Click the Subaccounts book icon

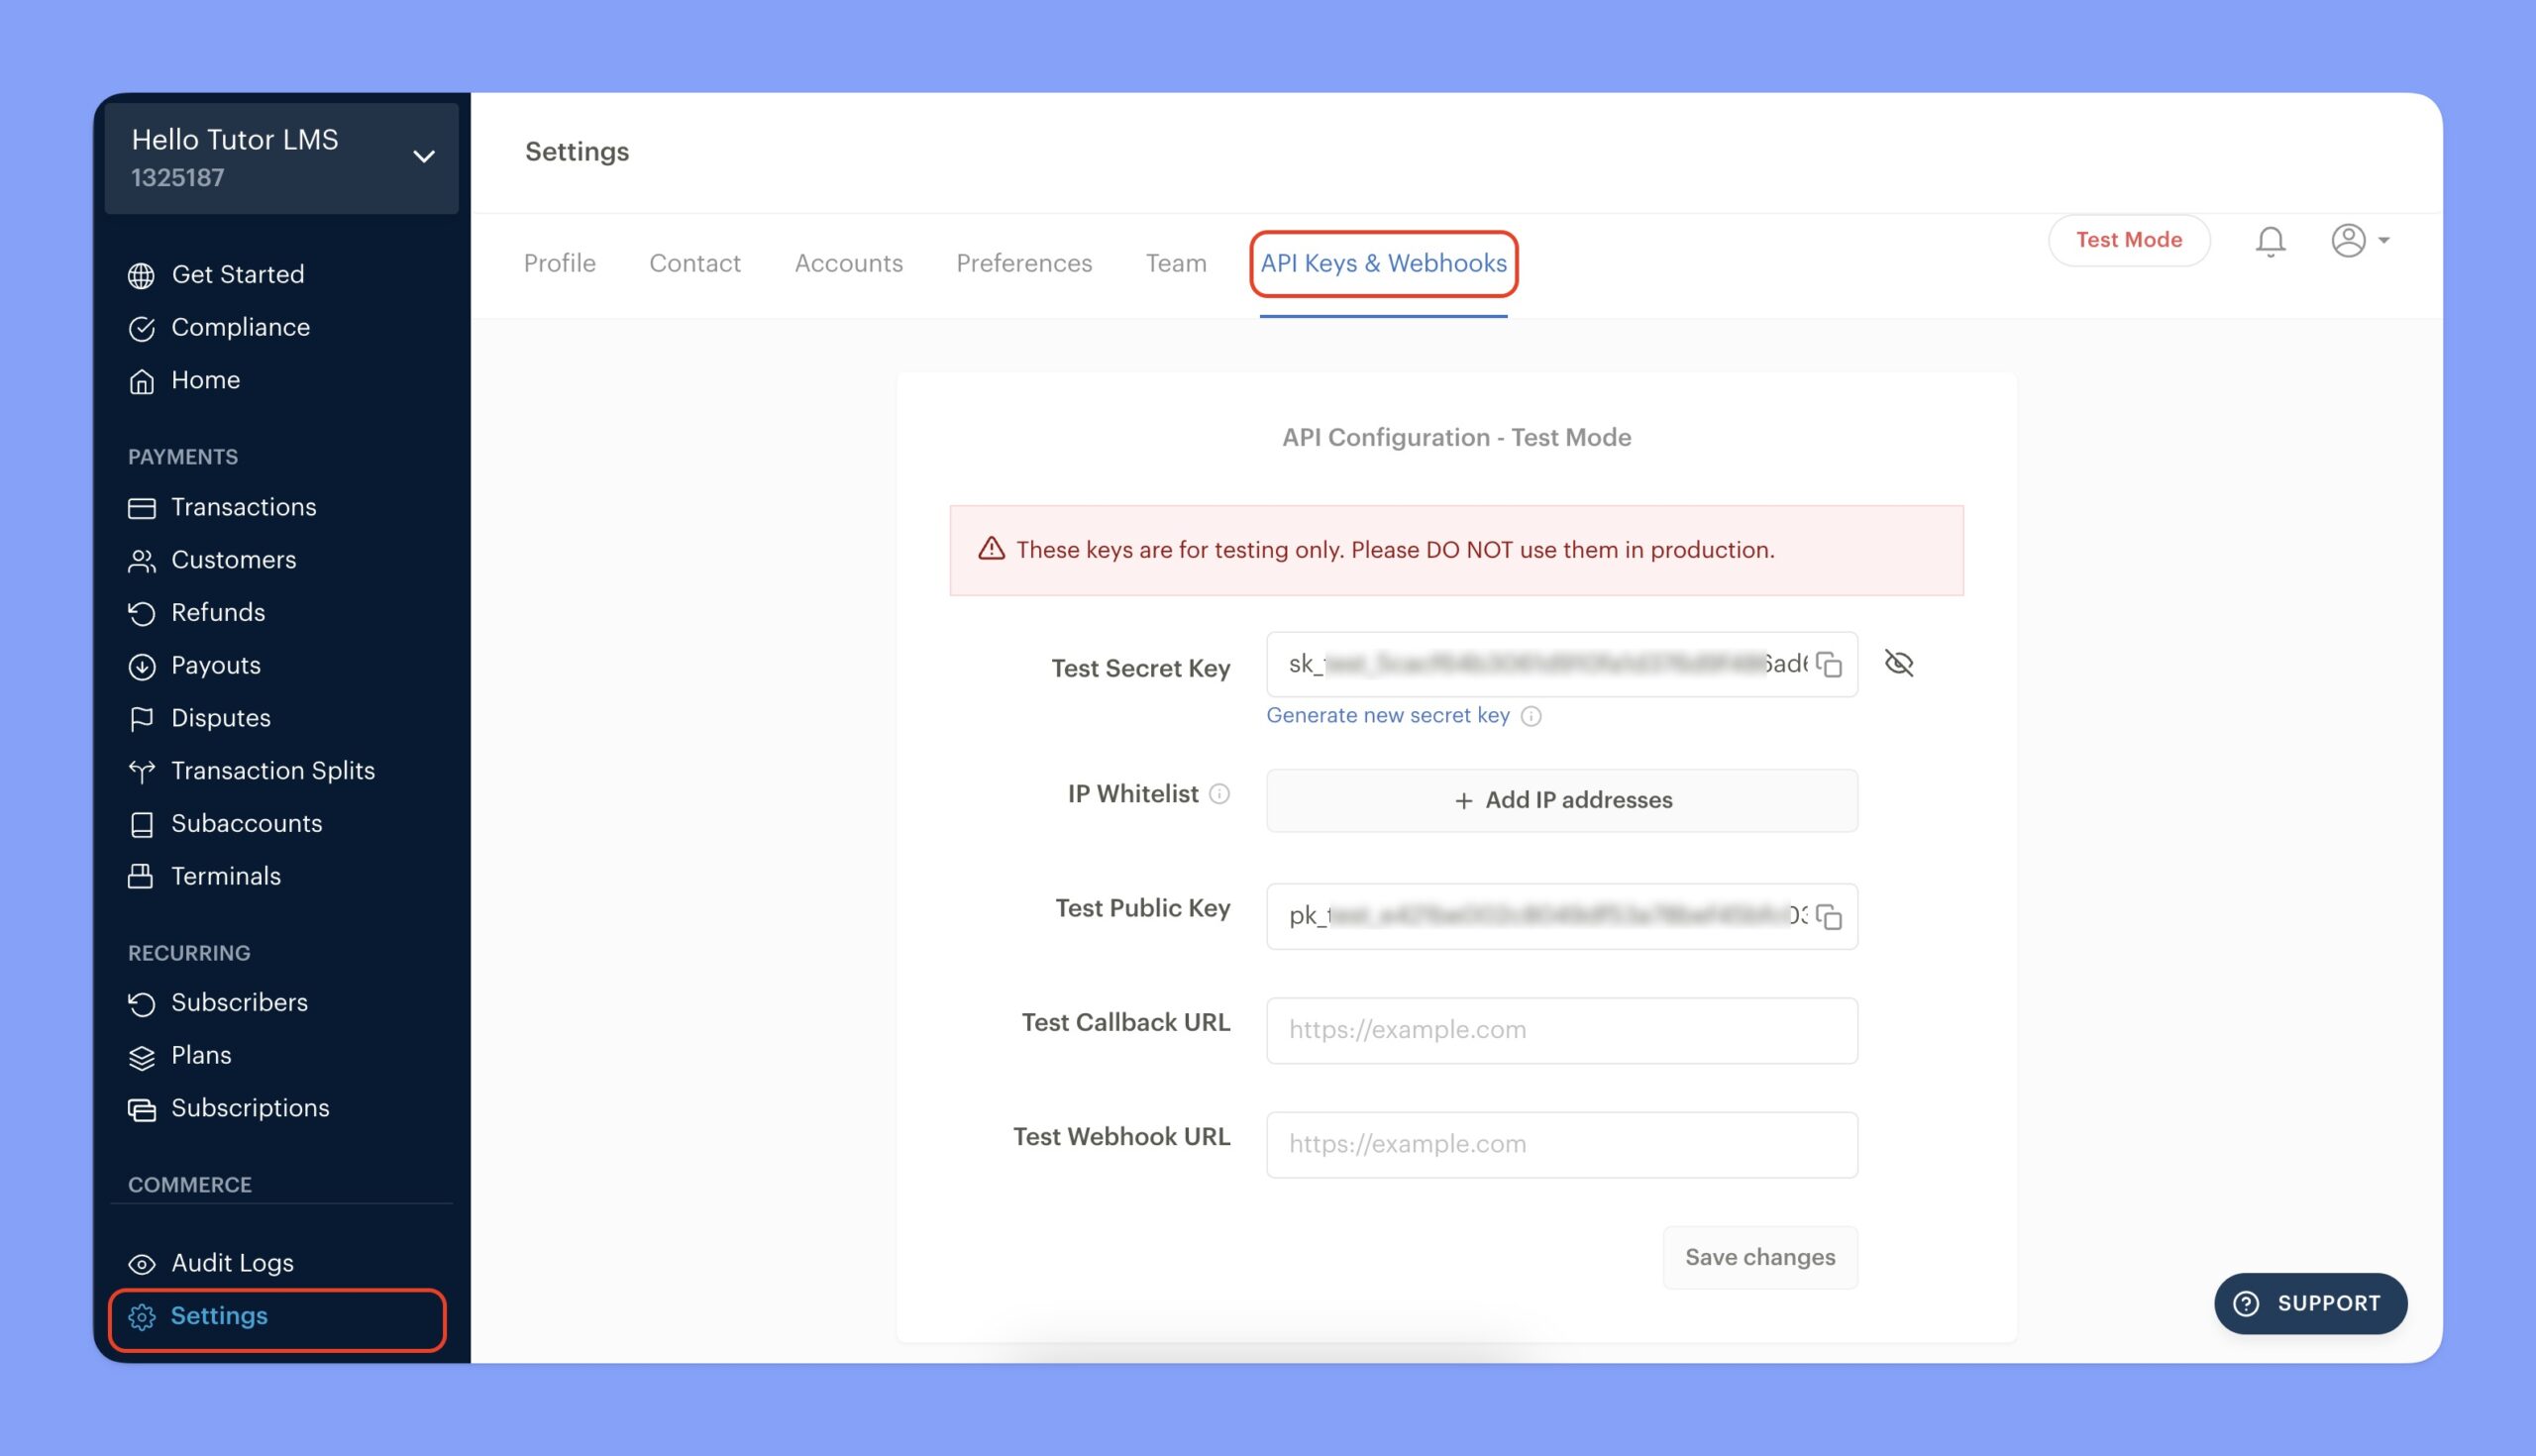[x=142, y=824]
